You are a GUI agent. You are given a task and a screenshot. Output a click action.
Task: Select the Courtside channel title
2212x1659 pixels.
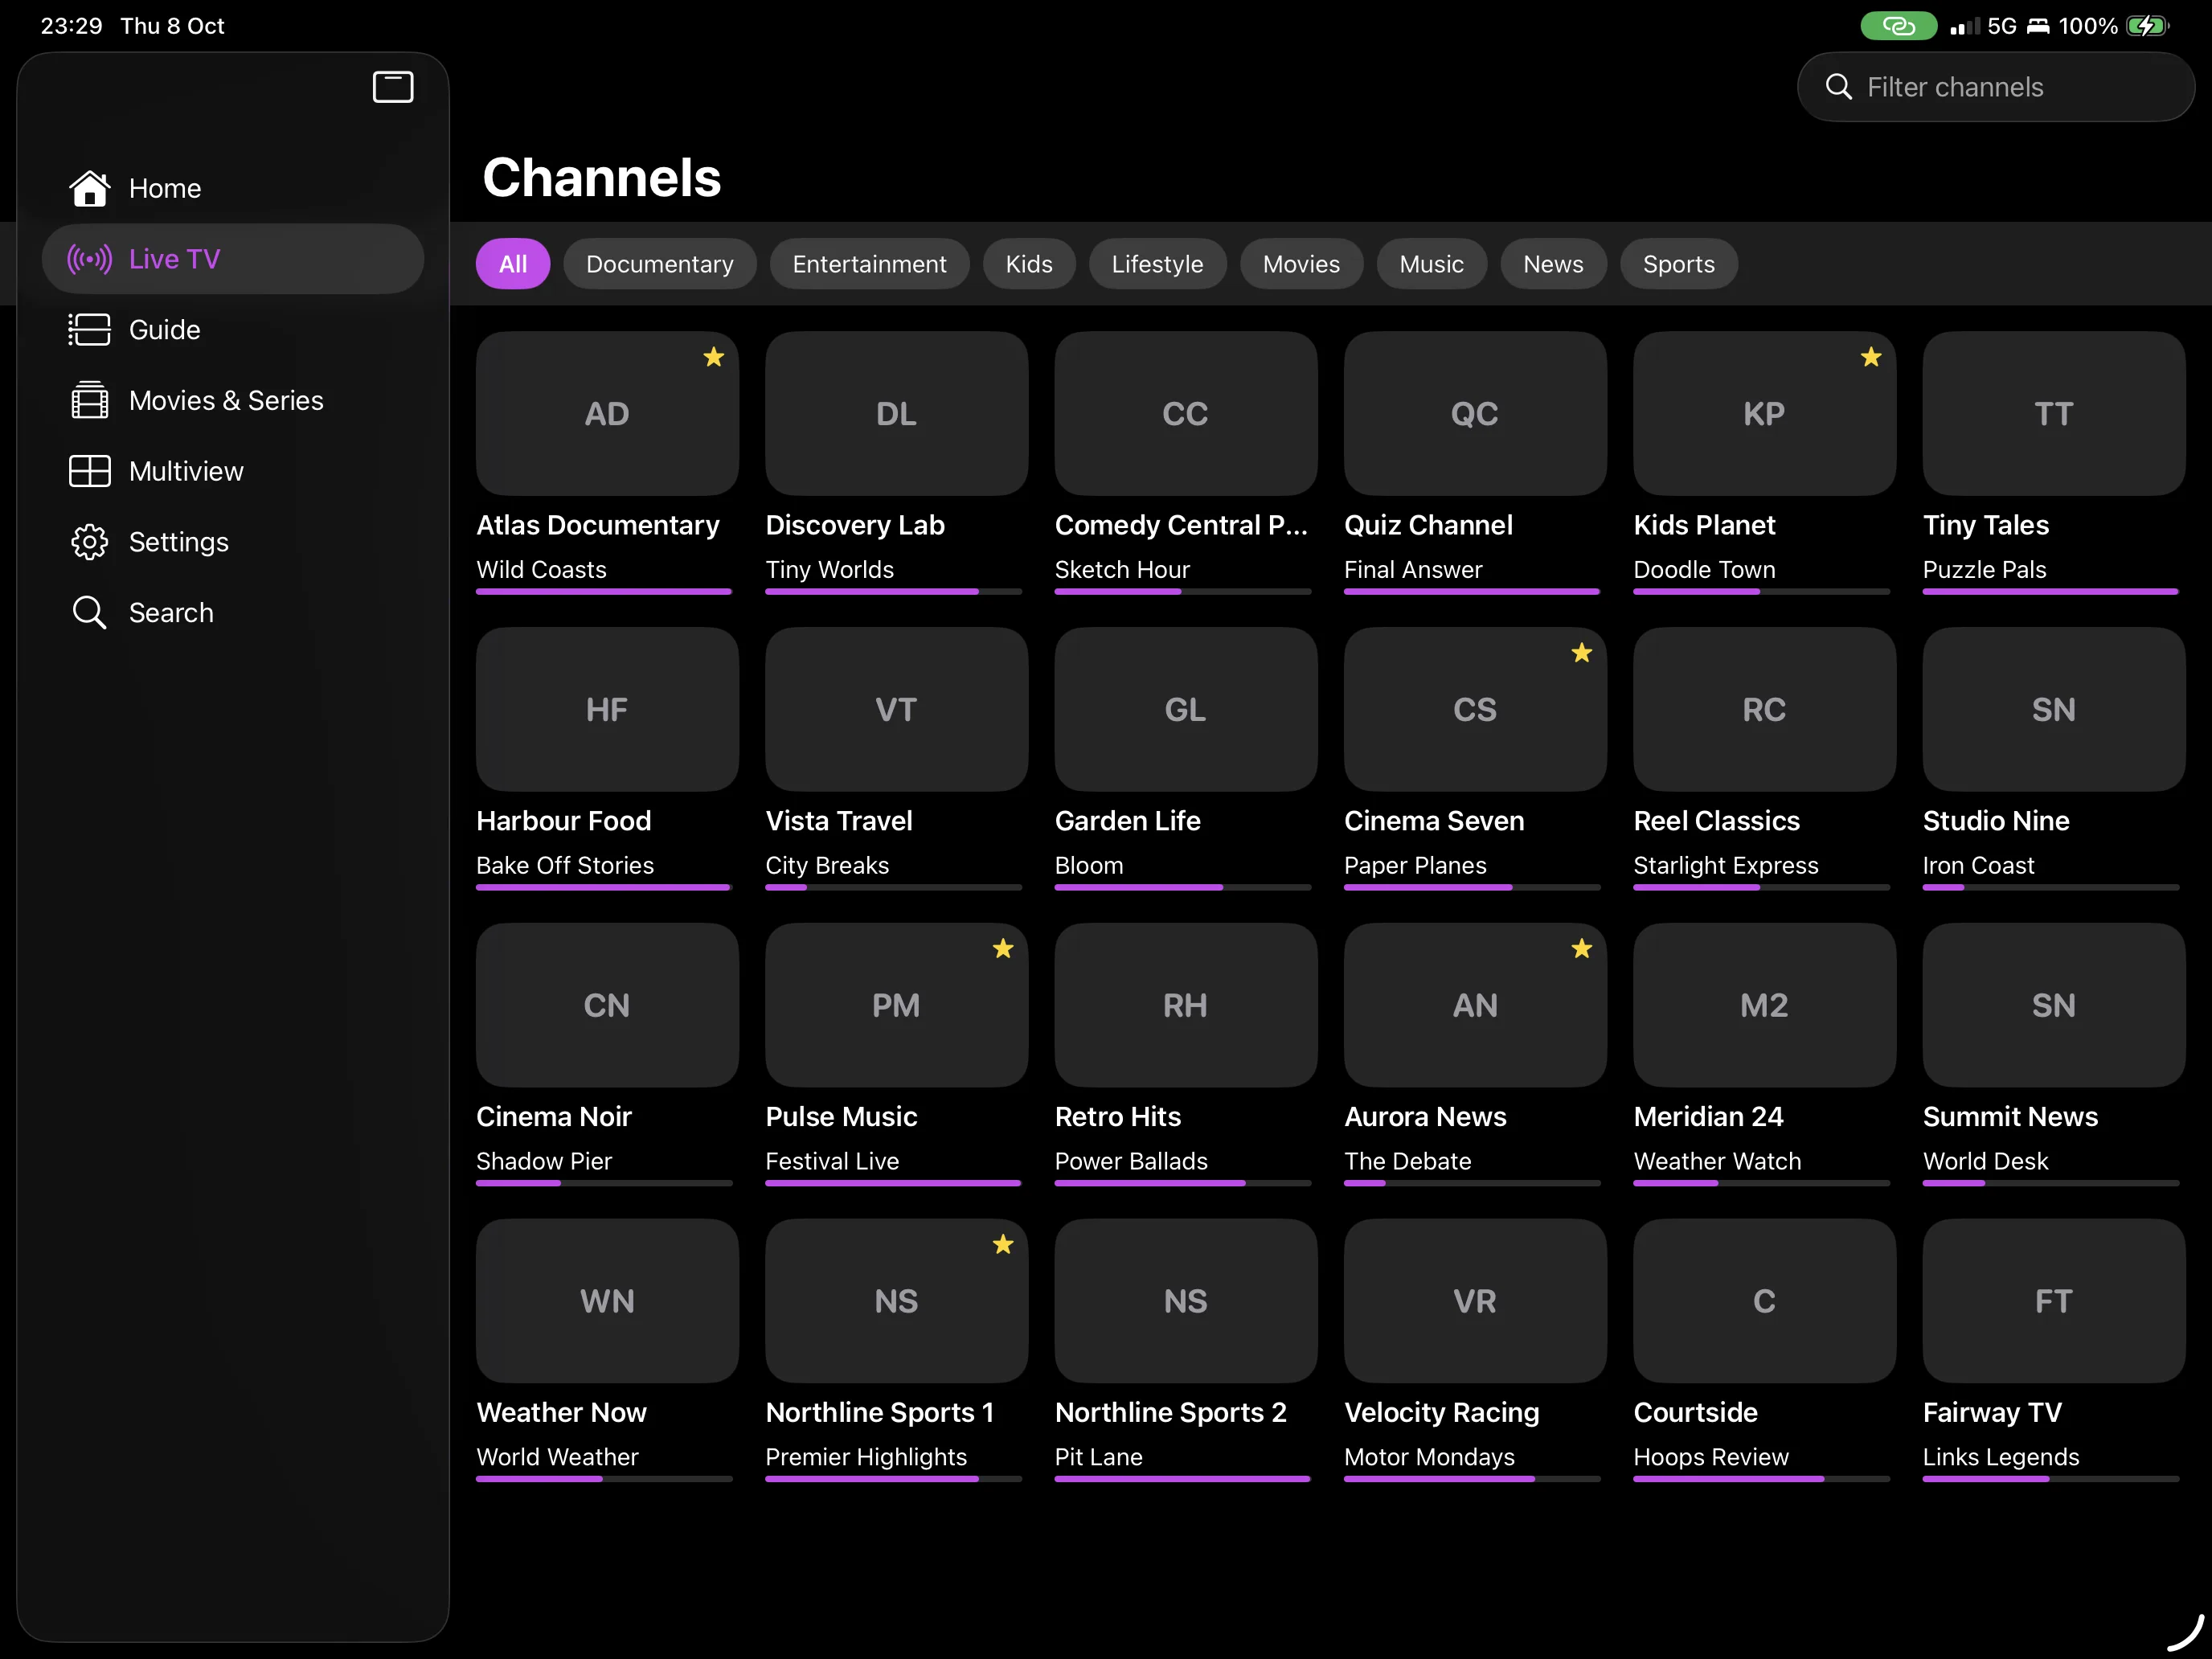1695,1412
